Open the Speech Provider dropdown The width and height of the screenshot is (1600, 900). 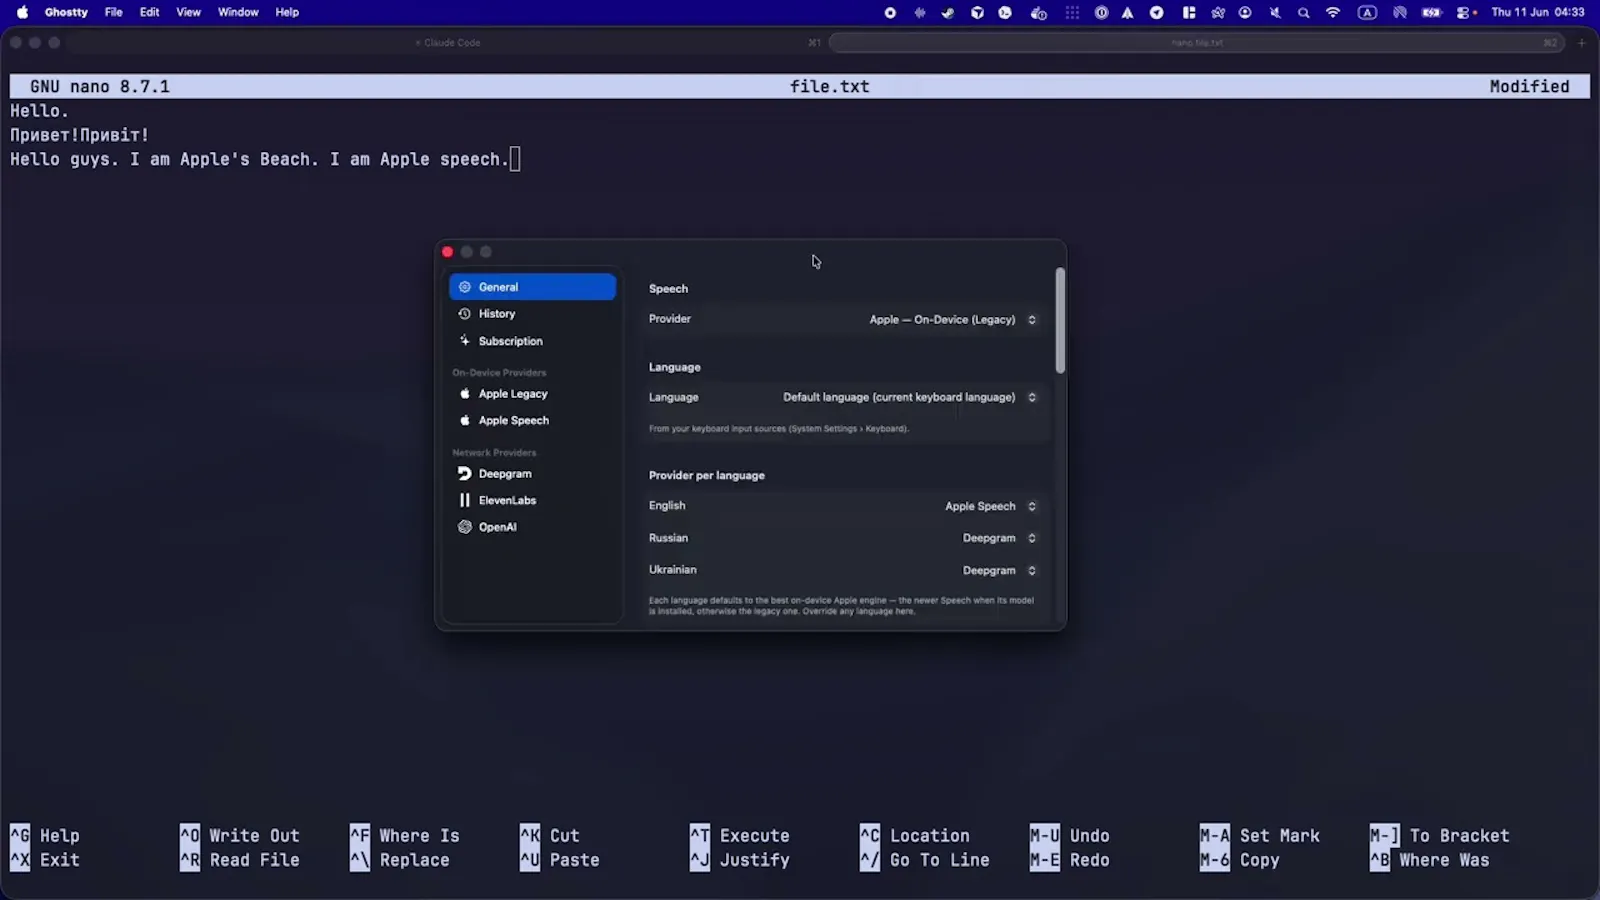point(954,320)
